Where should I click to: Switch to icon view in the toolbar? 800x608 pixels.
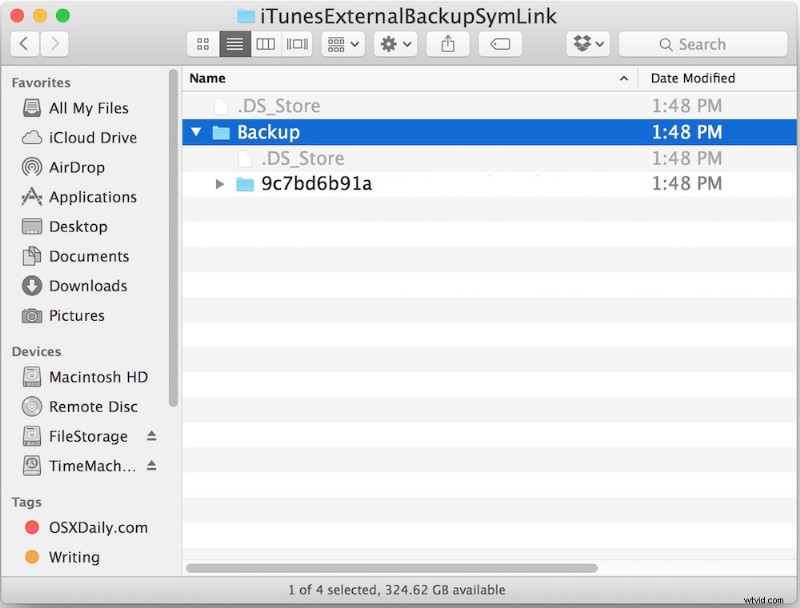point(202,43)
